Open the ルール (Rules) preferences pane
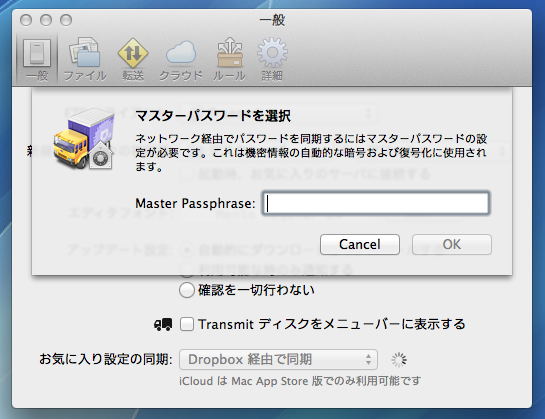Viewport: 545px width, 419px height. coord(229,59)
